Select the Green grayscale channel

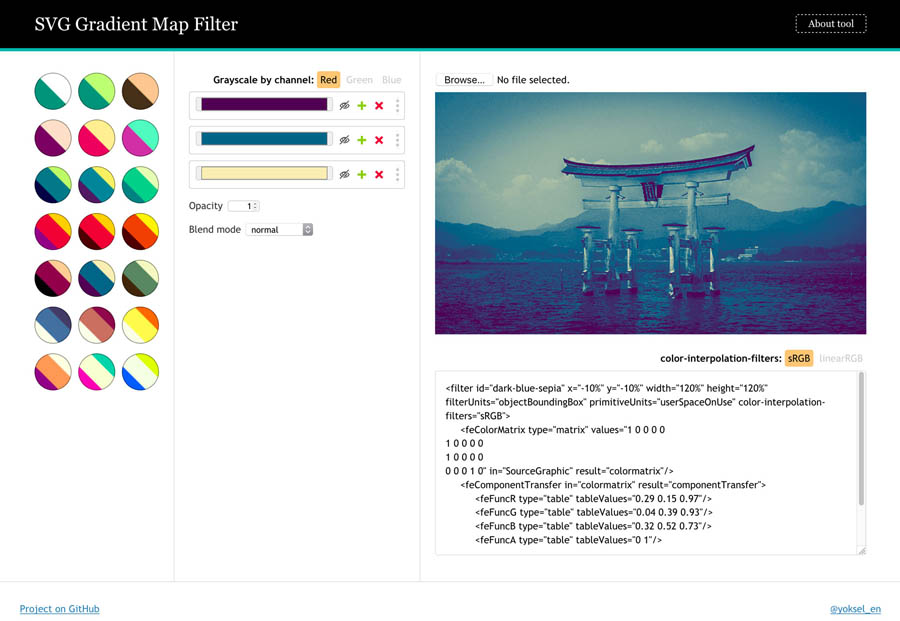point(359,80)
